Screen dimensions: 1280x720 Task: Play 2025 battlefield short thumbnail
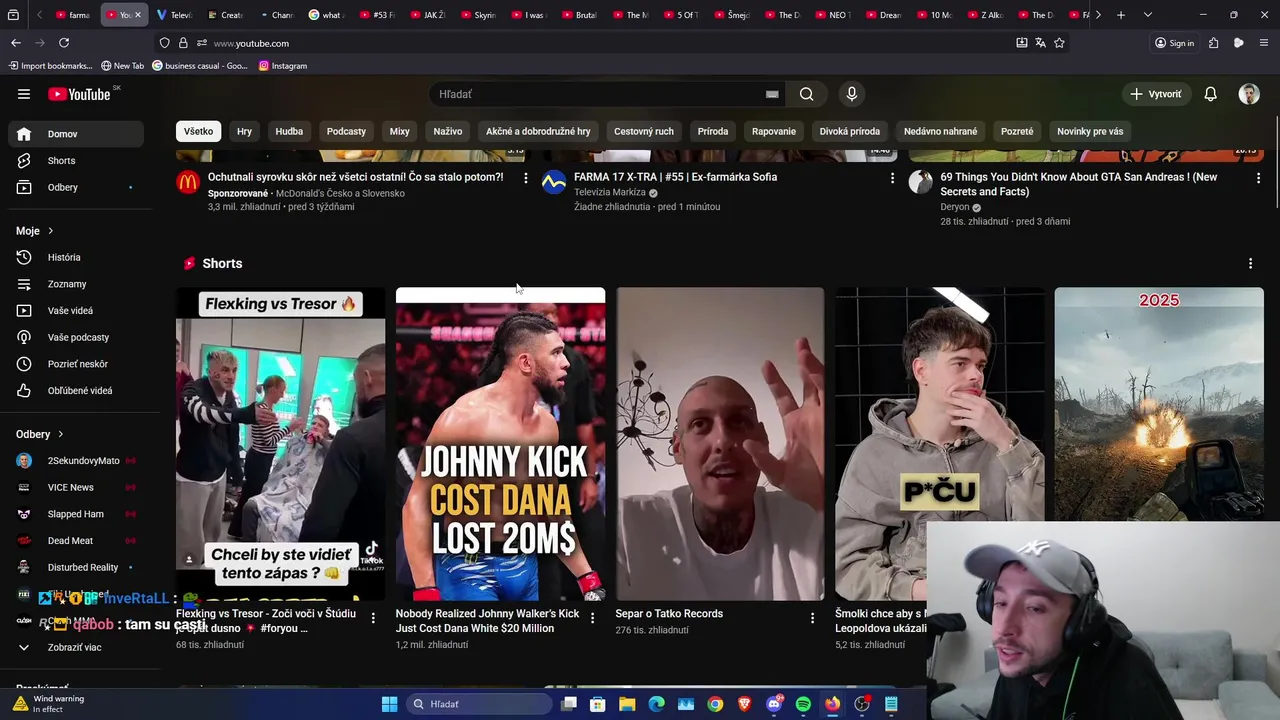pos(1159,405)
